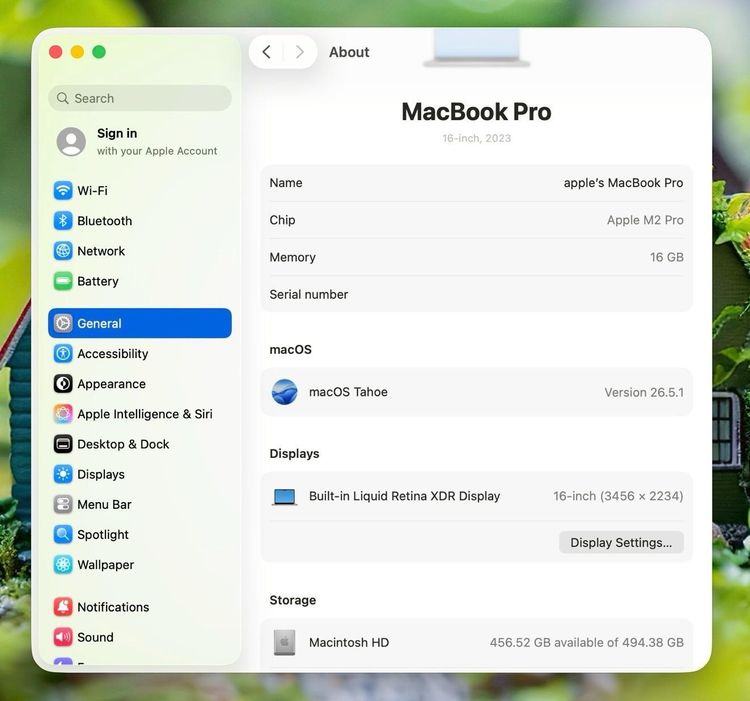Click the search magnifier icon

coord(62,98)
